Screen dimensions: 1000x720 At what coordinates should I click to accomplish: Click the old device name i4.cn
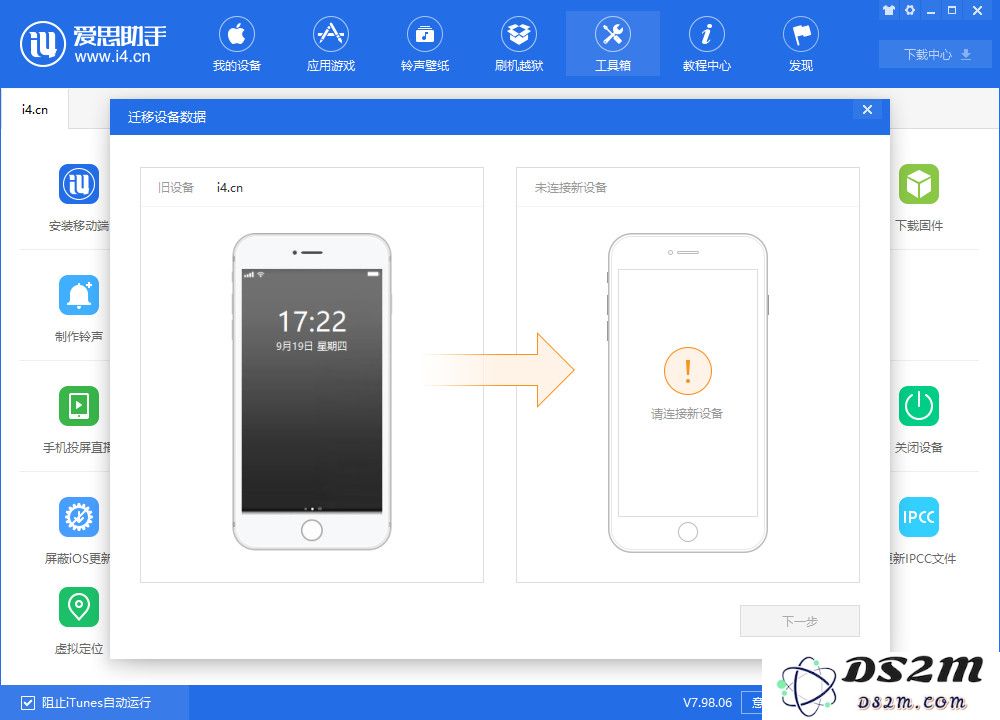pos(230,187)
